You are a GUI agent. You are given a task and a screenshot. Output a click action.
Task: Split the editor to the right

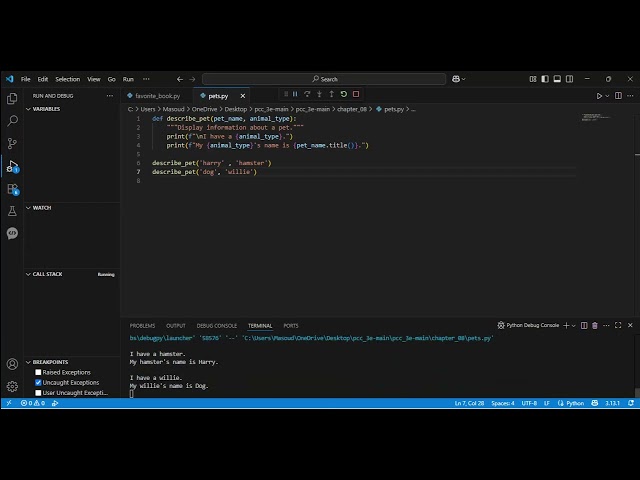coord(618,96)
